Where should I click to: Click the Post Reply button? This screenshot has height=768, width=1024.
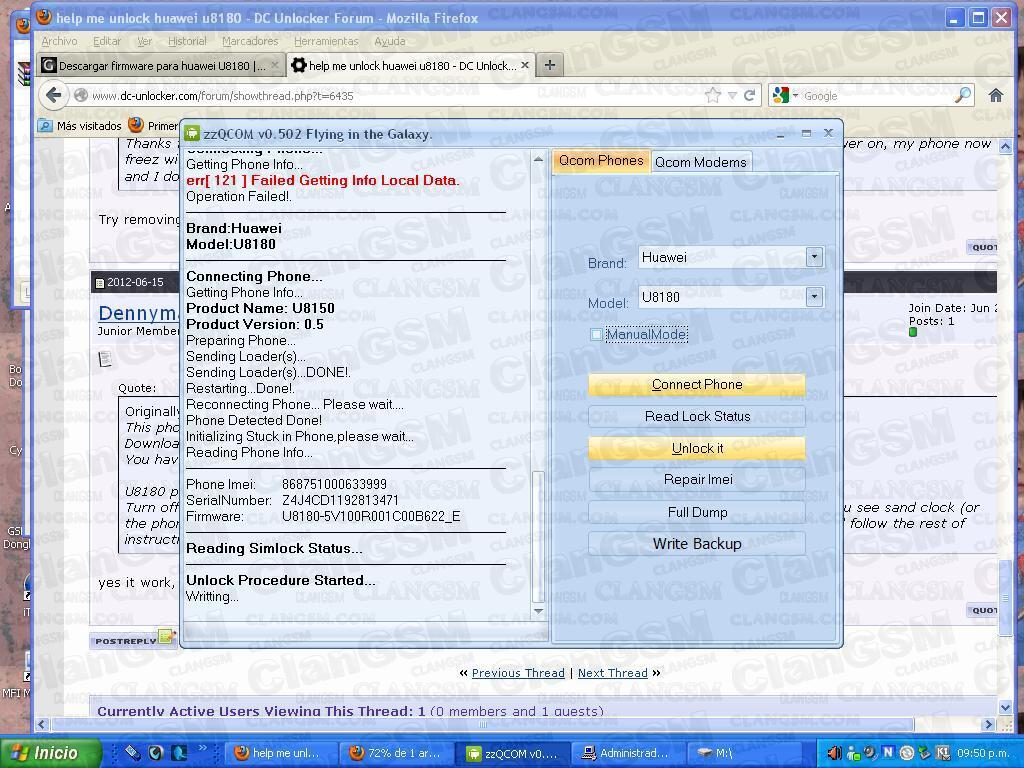point(133,639)
